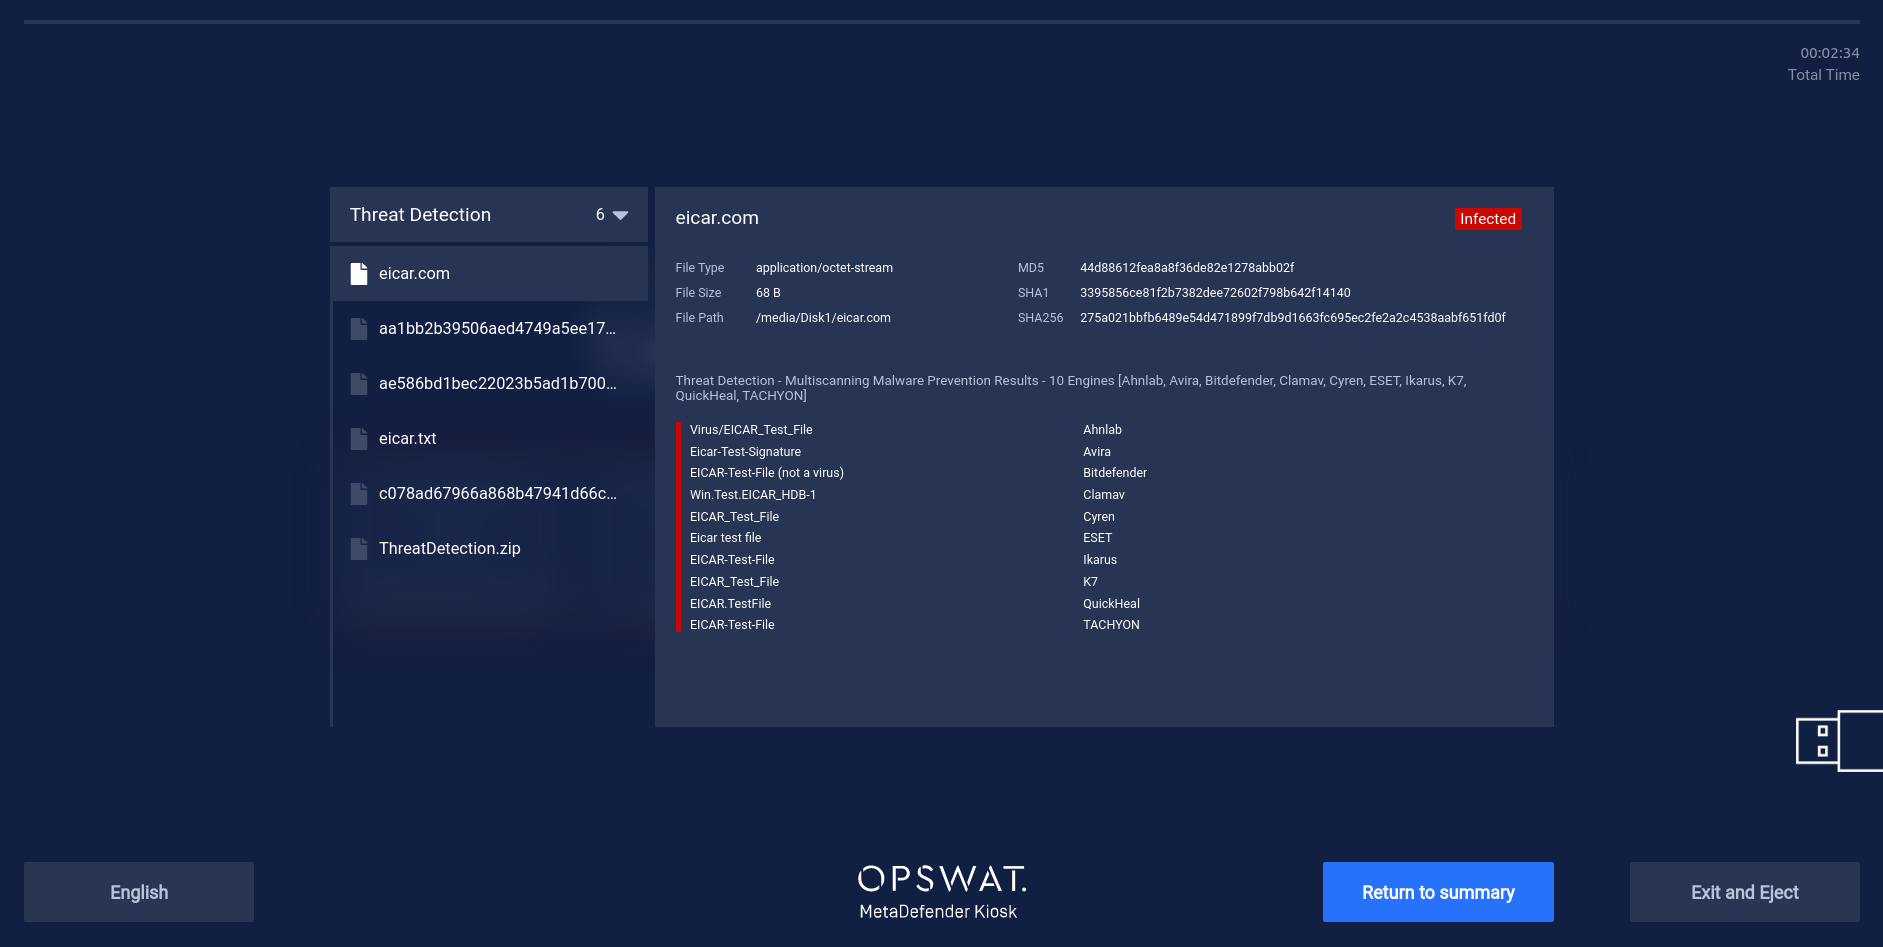Click the ESET result Eicar test file

pyautogui.click(x=725, y=538)
